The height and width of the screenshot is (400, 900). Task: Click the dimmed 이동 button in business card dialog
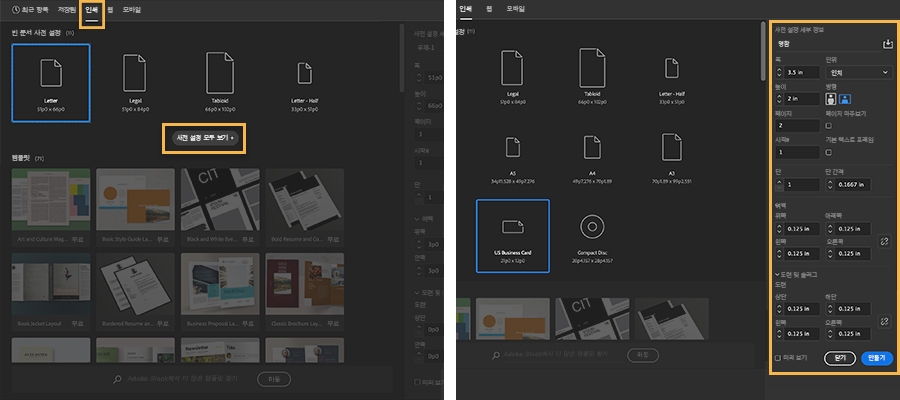coord(643,355)
